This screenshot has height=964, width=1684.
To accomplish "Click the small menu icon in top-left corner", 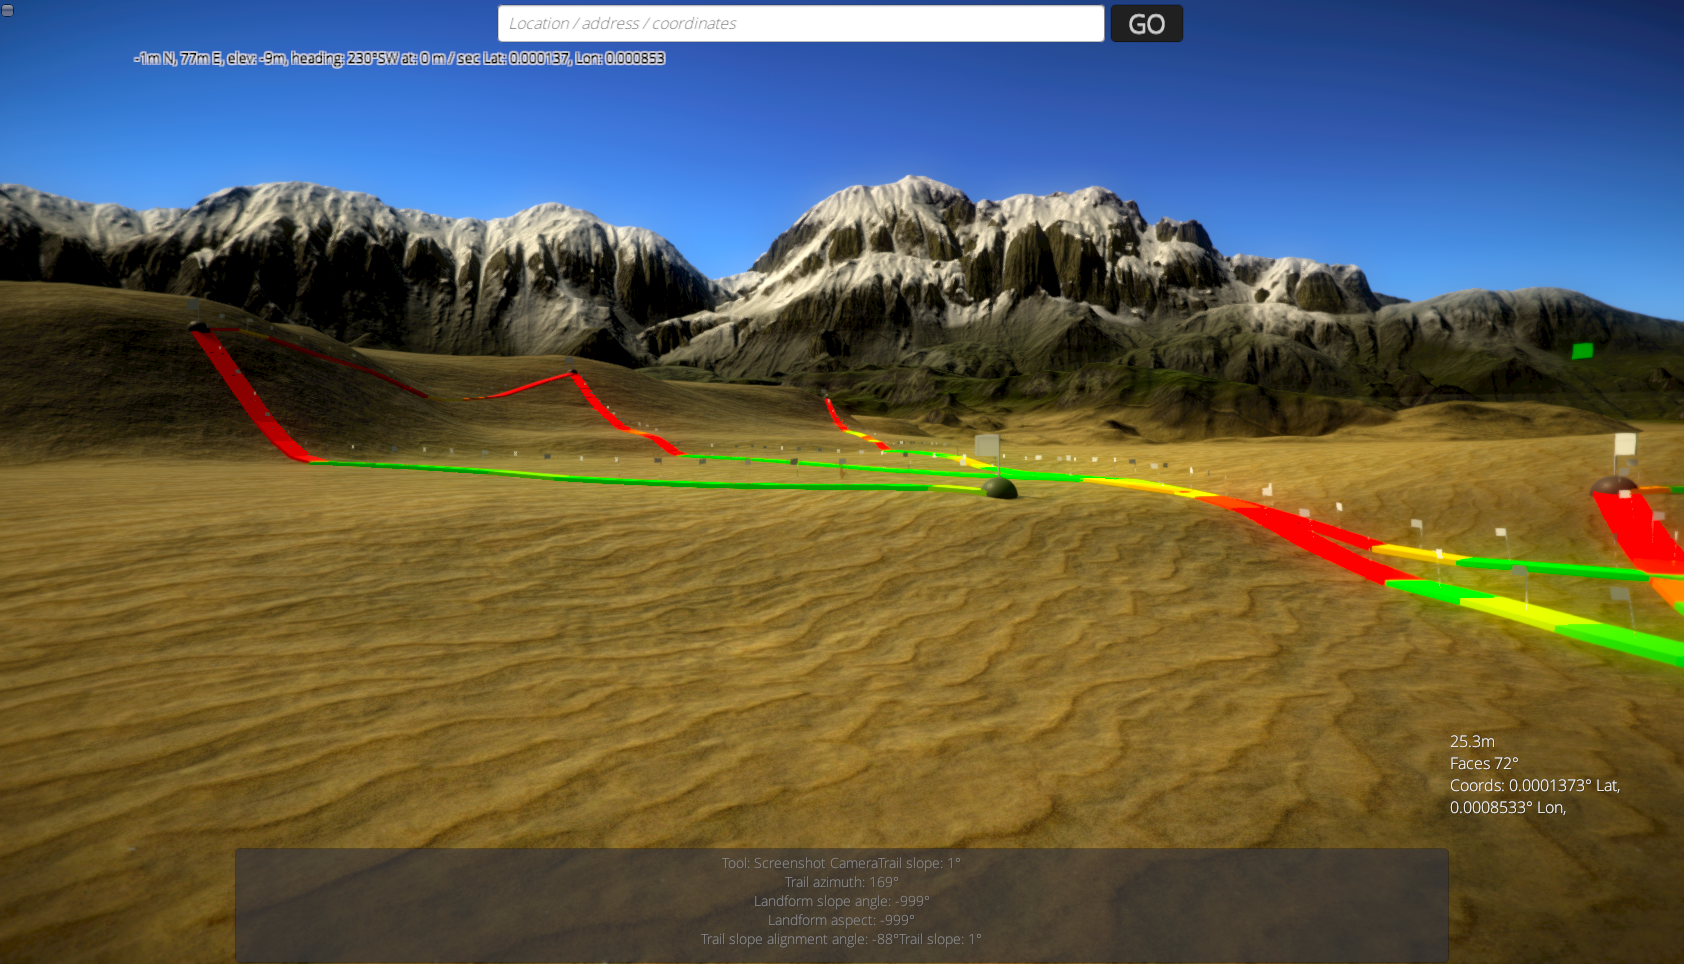I will coord(7,10).
